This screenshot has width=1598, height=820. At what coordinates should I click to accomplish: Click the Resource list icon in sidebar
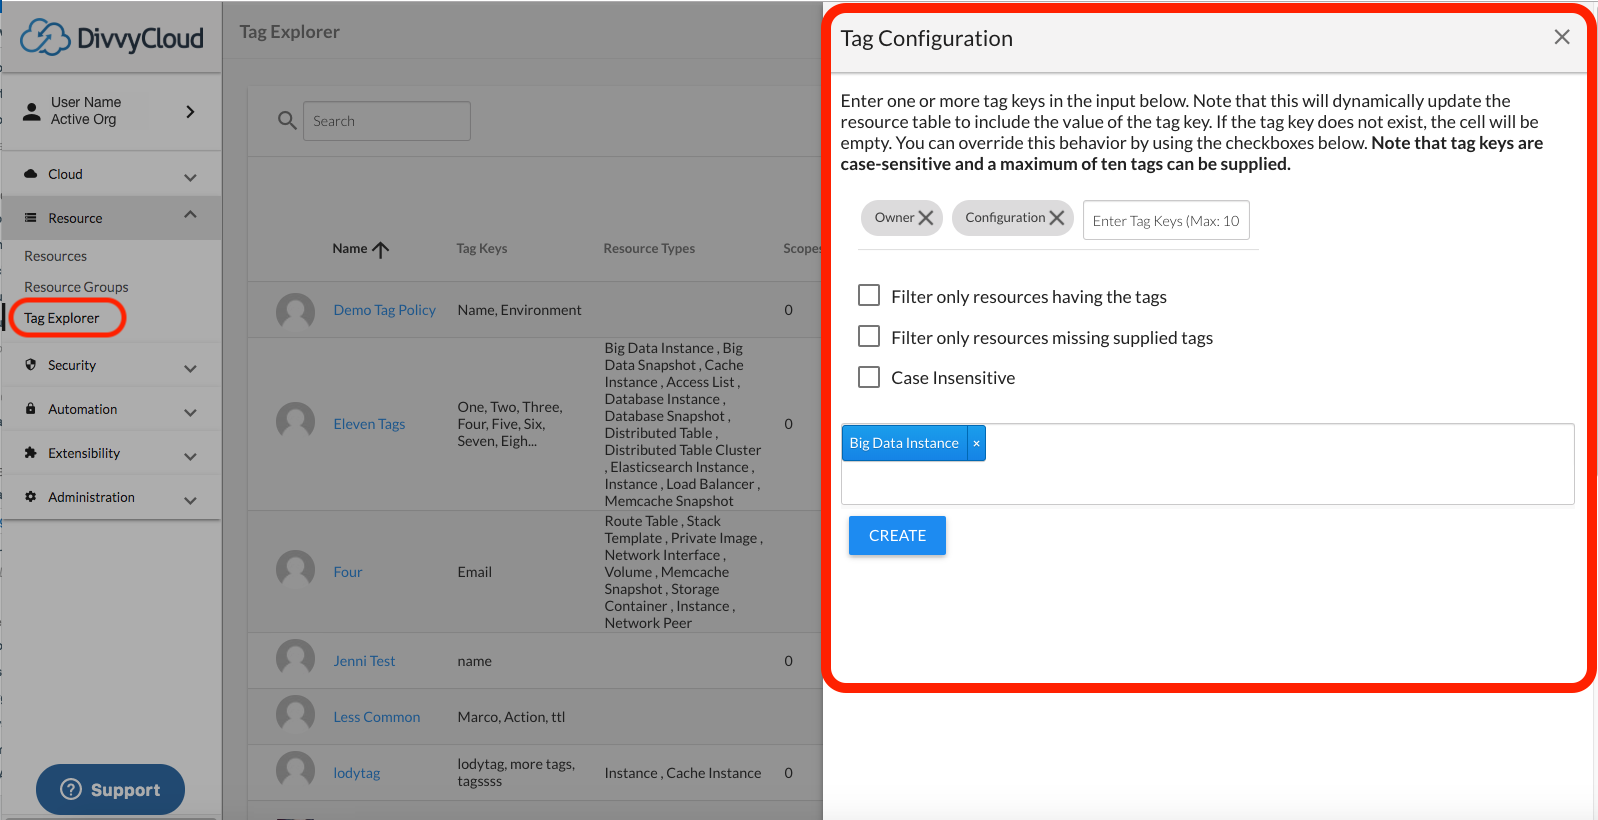tap(30, 218)
